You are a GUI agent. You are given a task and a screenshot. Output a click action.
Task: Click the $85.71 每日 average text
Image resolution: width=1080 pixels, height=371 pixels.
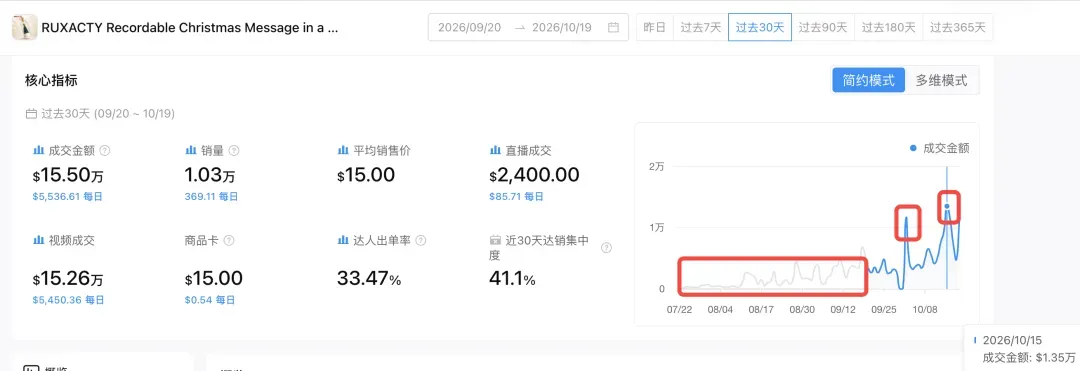coord(517,196)
